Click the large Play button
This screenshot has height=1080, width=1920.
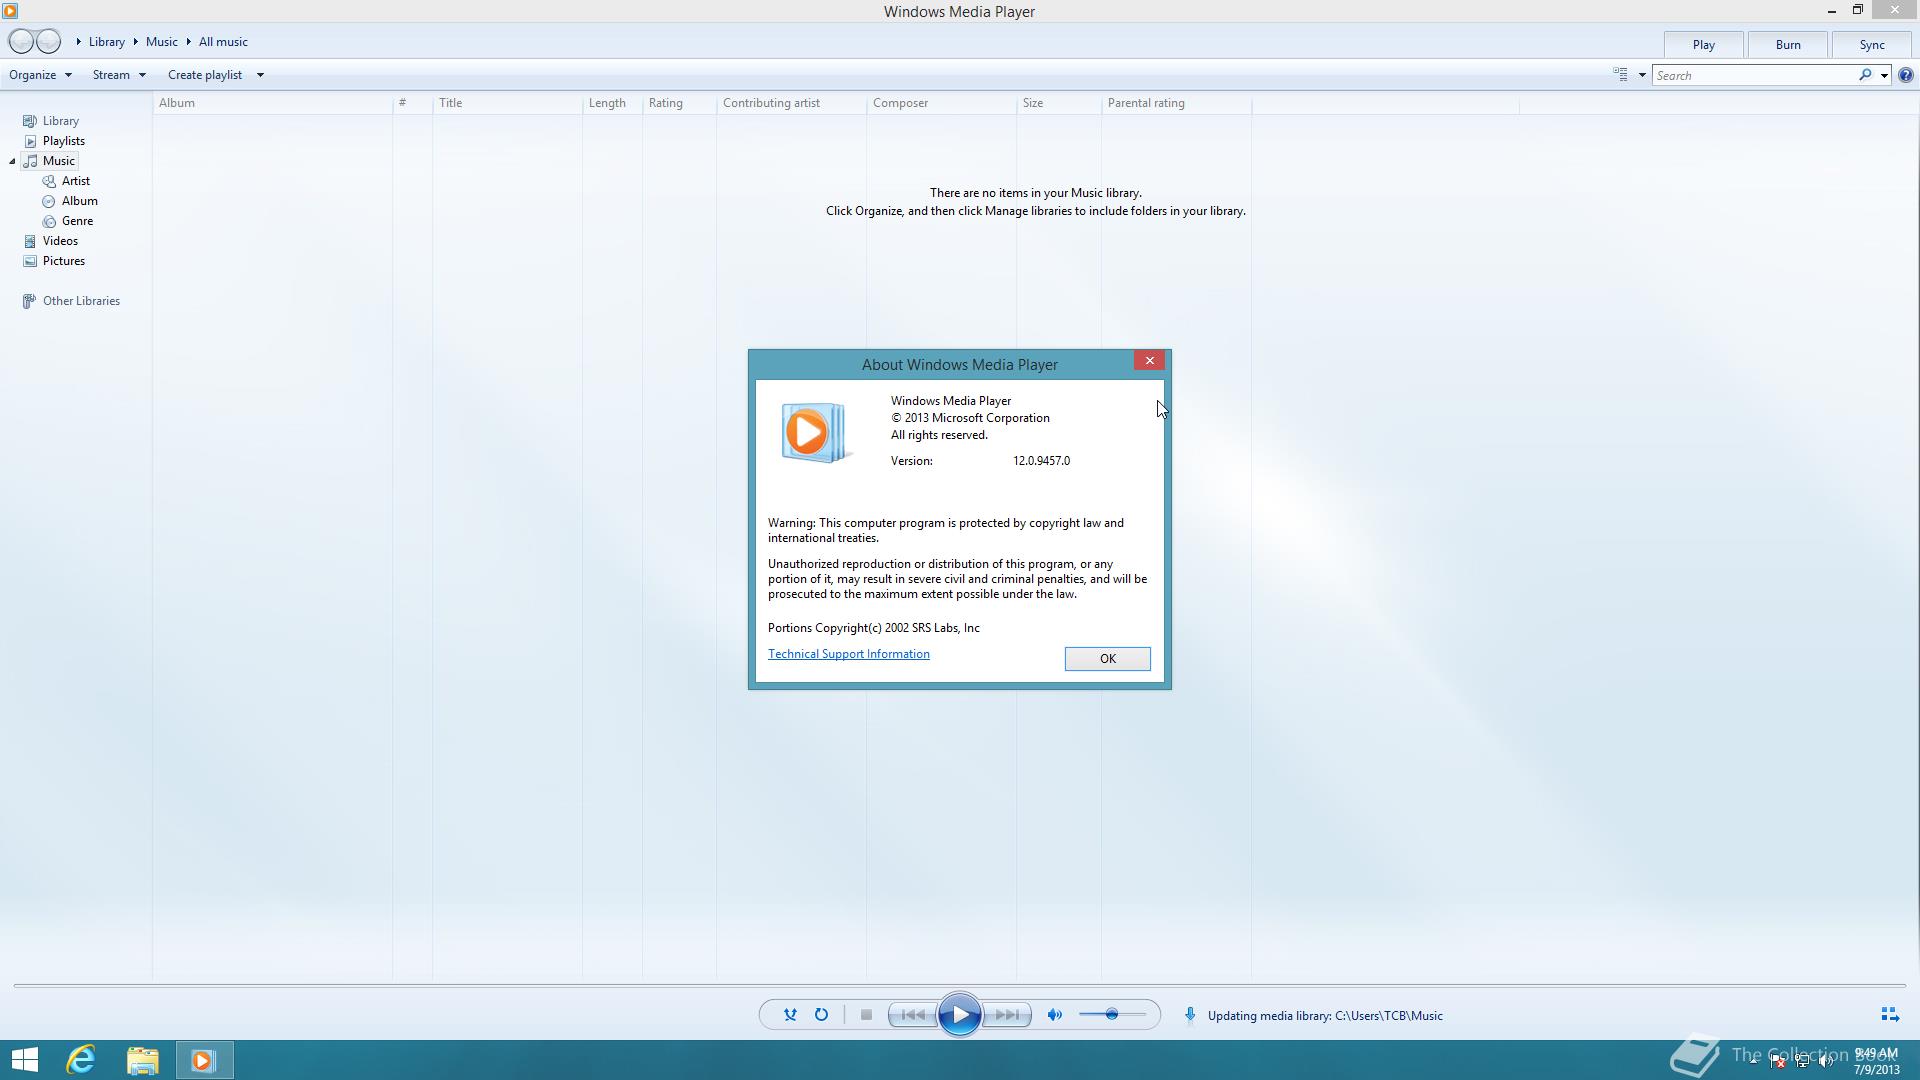coord(959,1015)
